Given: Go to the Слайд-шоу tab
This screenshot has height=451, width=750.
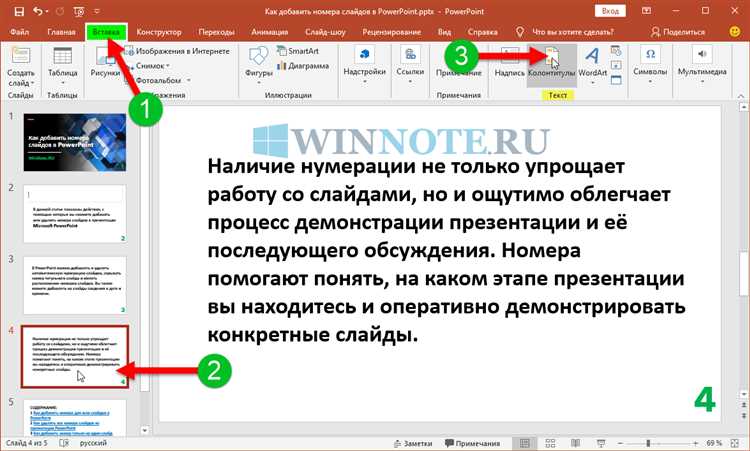Looking at the screenshot, I should (x=325, y=32).
